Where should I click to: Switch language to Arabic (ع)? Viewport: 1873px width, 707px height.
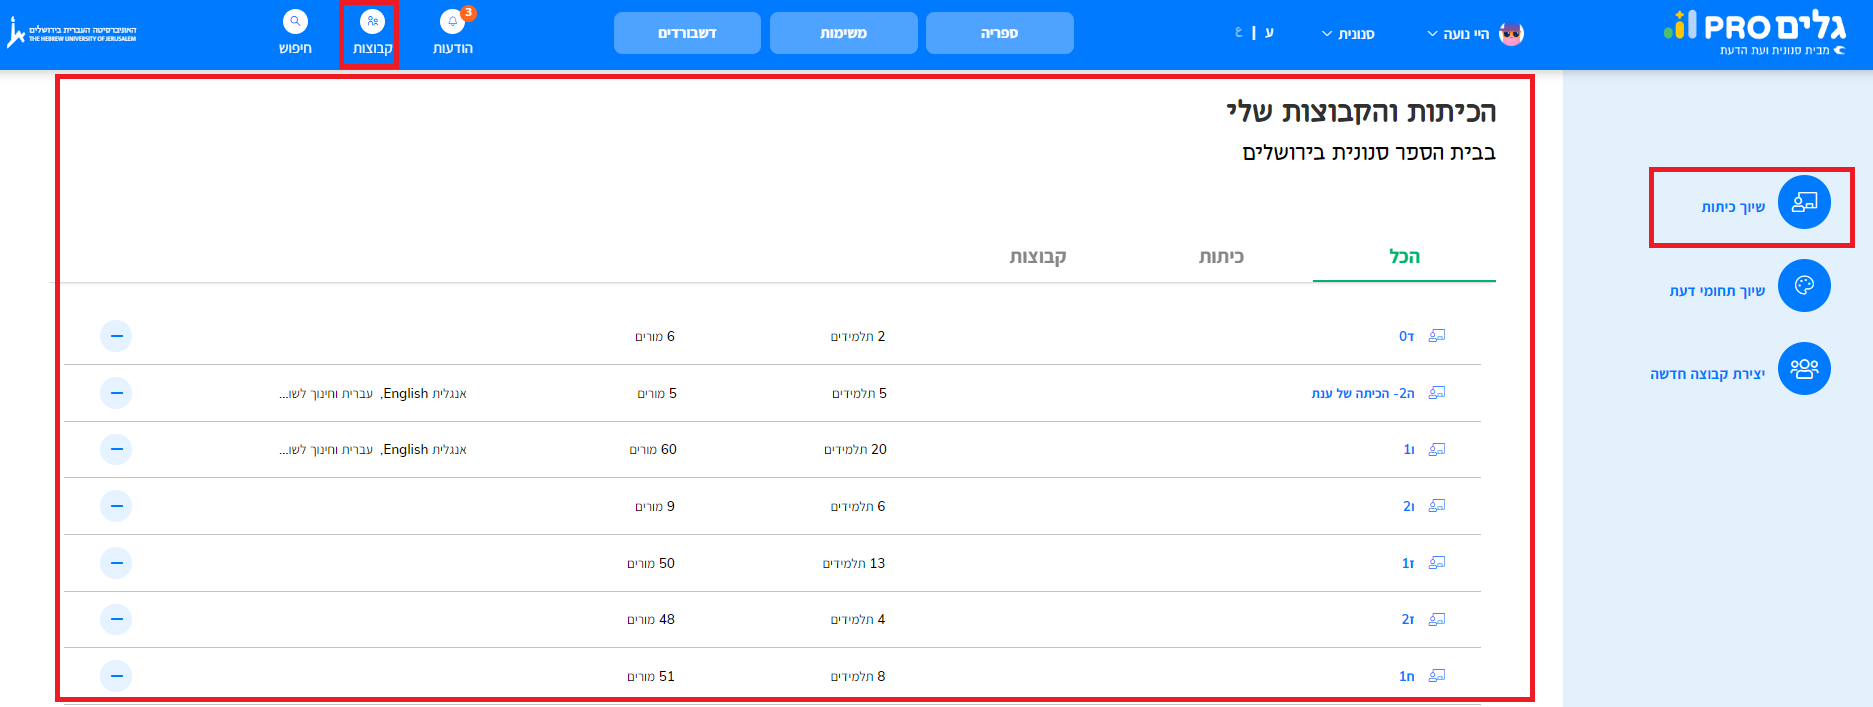[1239, 32]
